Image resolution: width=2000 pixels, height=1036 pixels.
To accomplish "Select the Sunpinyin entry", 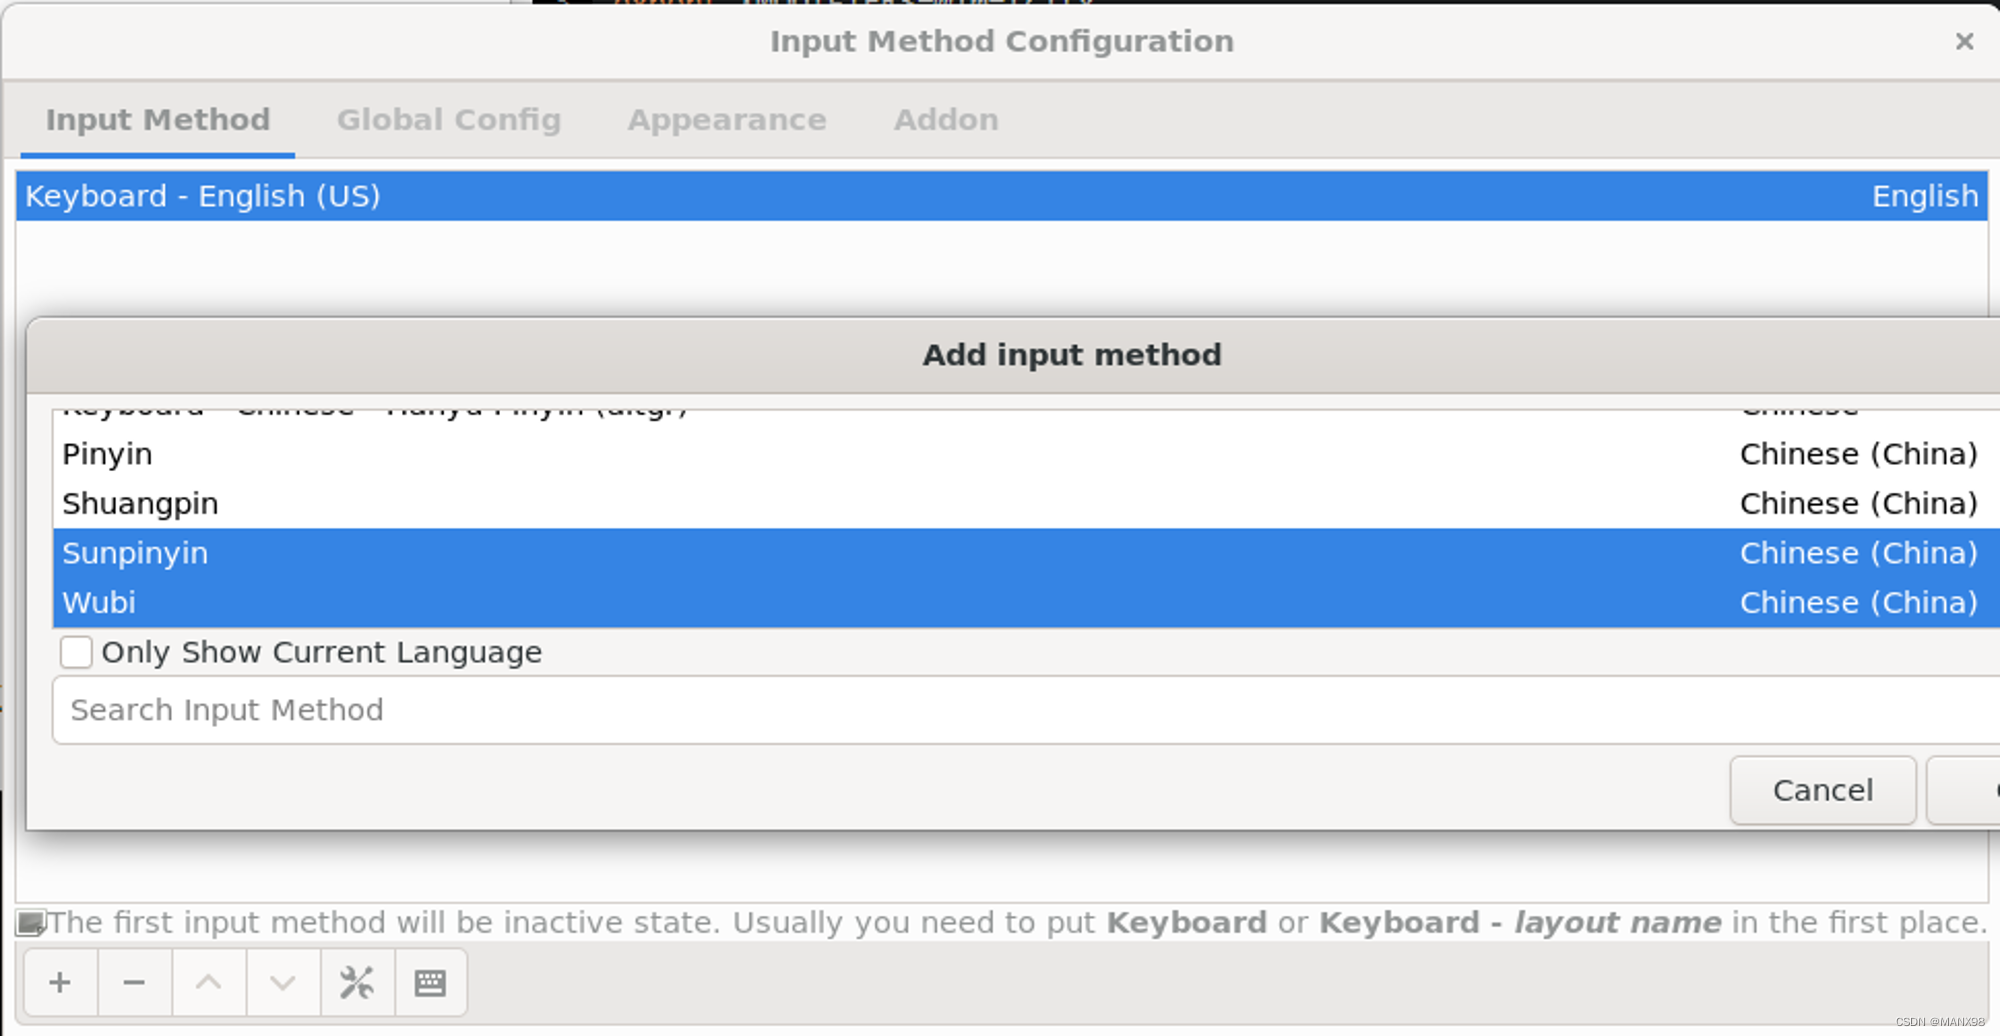I will tap(135, 553).
